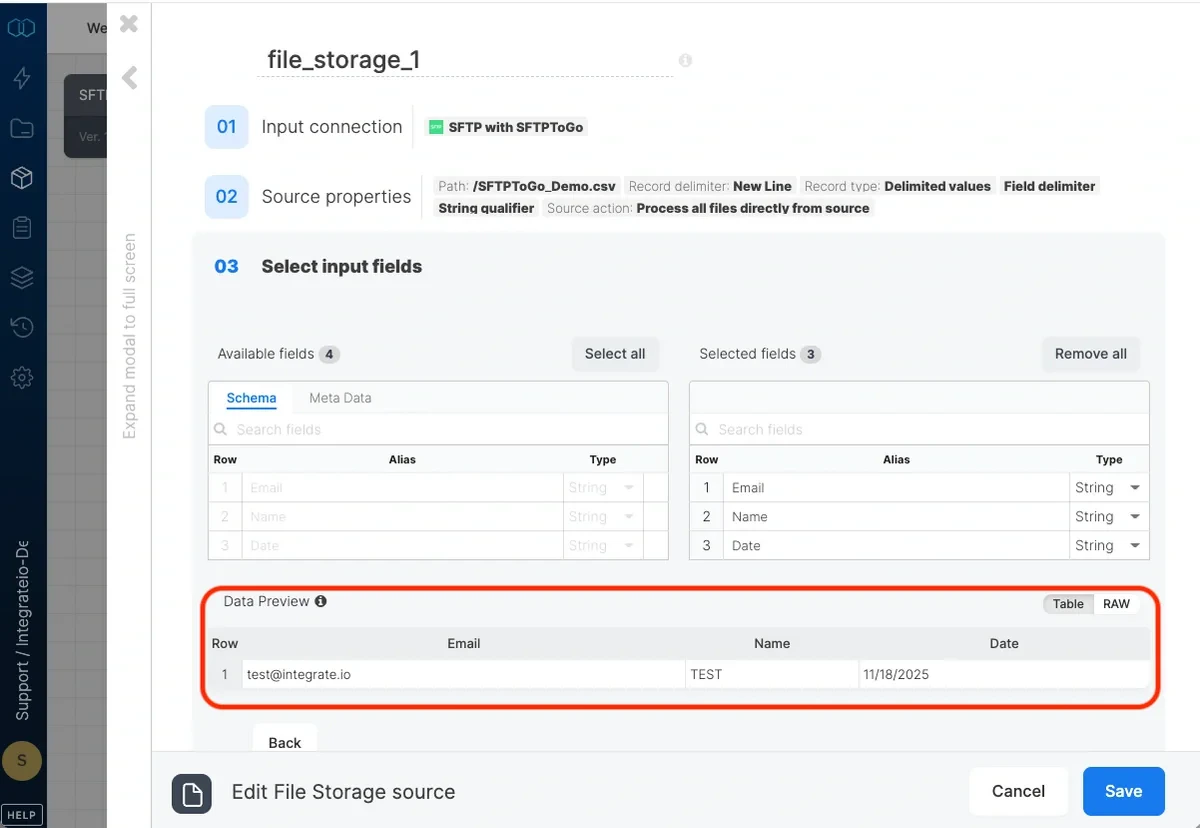
Task: Open the folder workspaces icon in sidebar
Action: point(22,127)
